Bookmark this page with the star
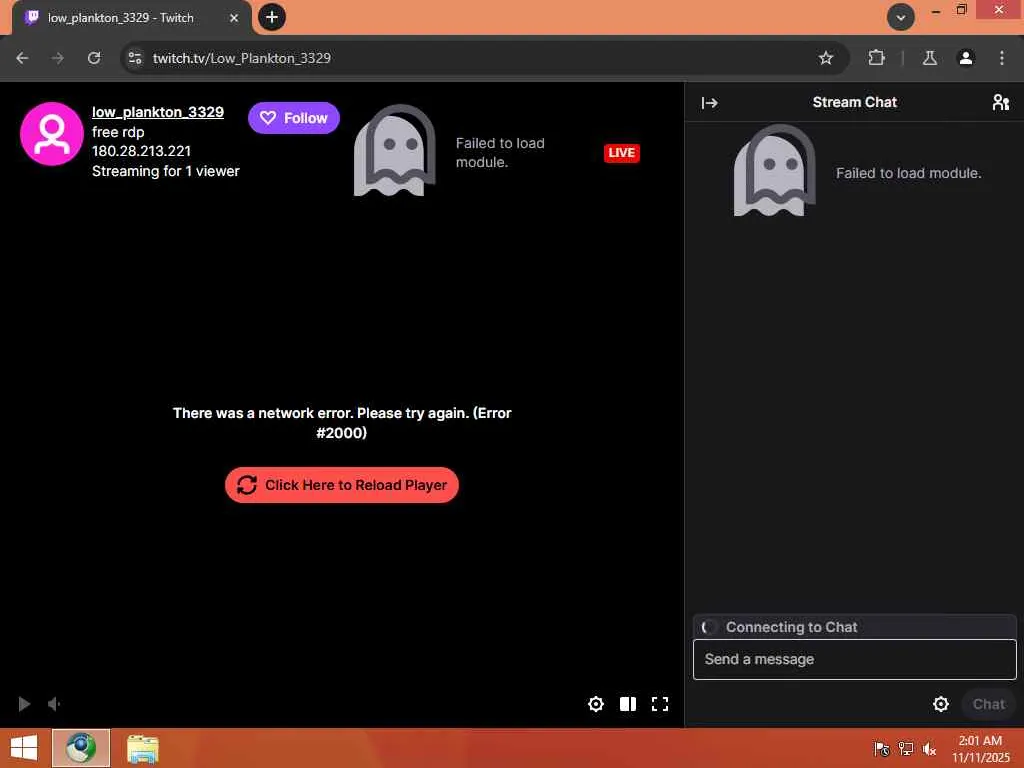 [825, 58]
